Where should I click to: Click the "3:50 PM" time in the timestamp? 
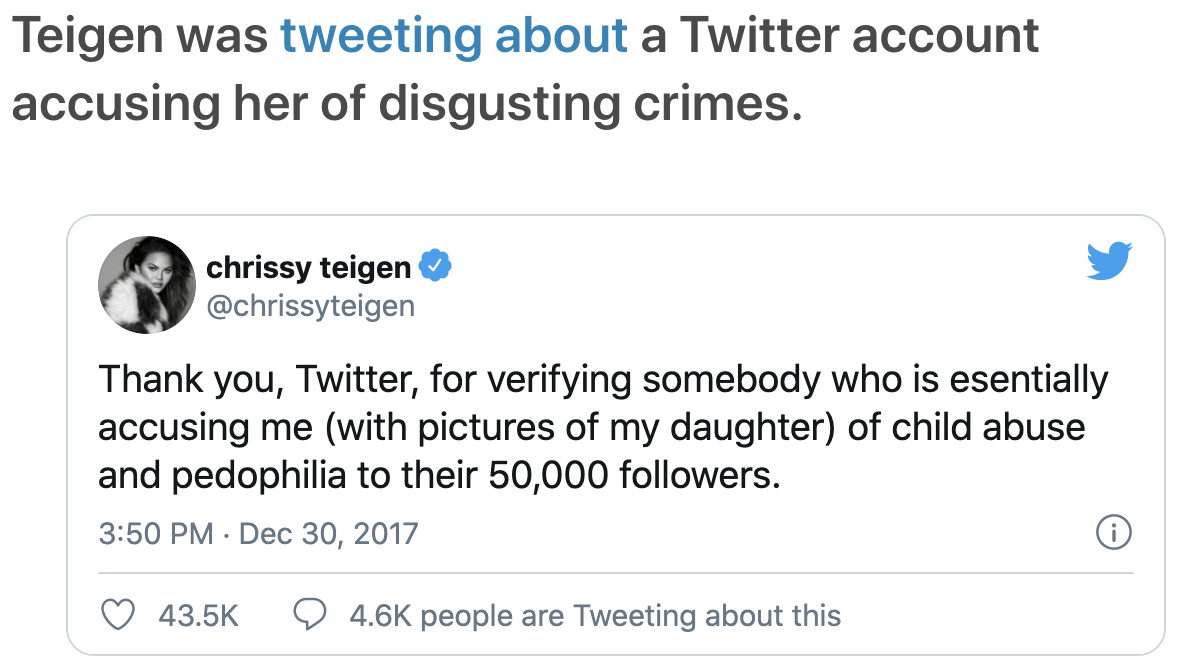pyautogui.click(x=155, y=533)
